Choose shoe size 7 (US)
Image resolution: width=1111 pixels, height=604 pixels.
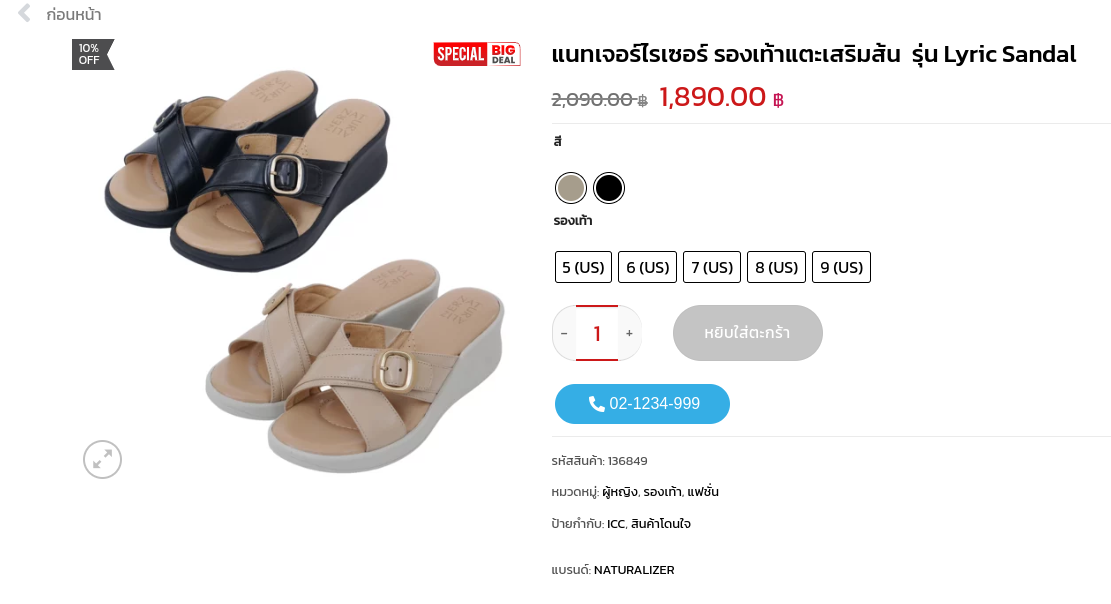[712, 267]
